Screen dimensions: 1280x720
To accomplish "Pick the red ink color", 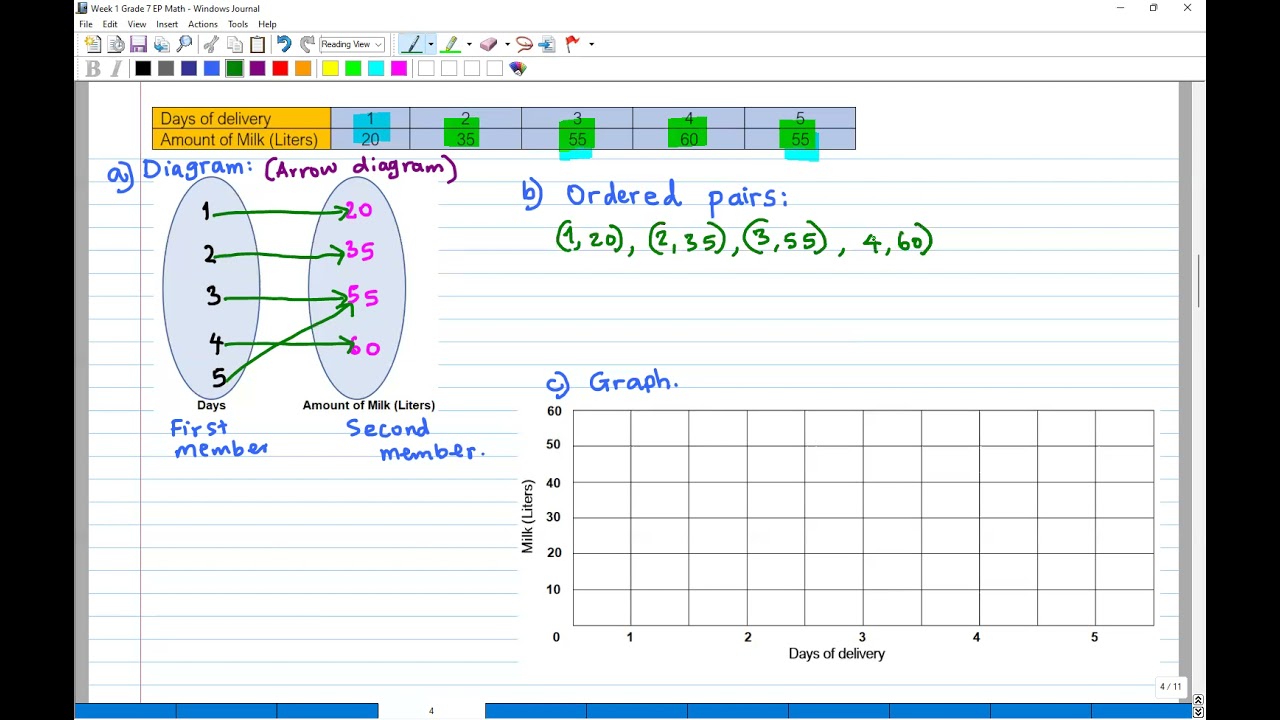I will pos(280,68).
